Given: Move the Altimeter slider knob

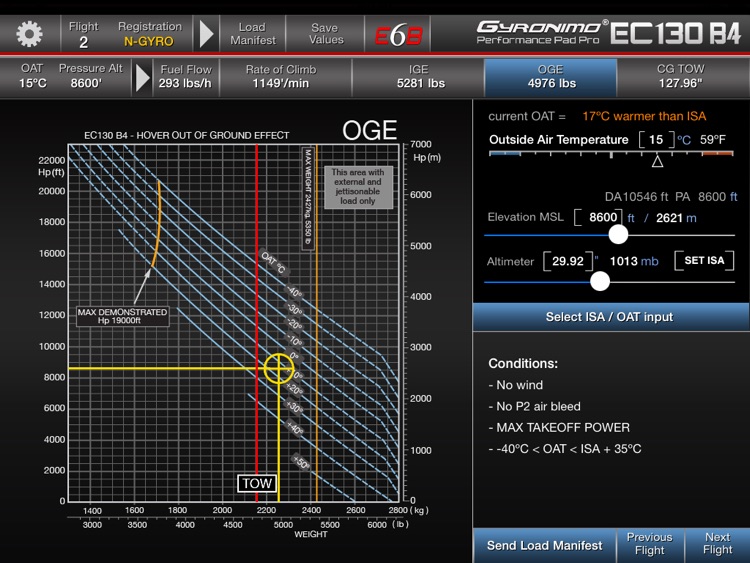Looking at the screenshot, I should click(599, 281).
